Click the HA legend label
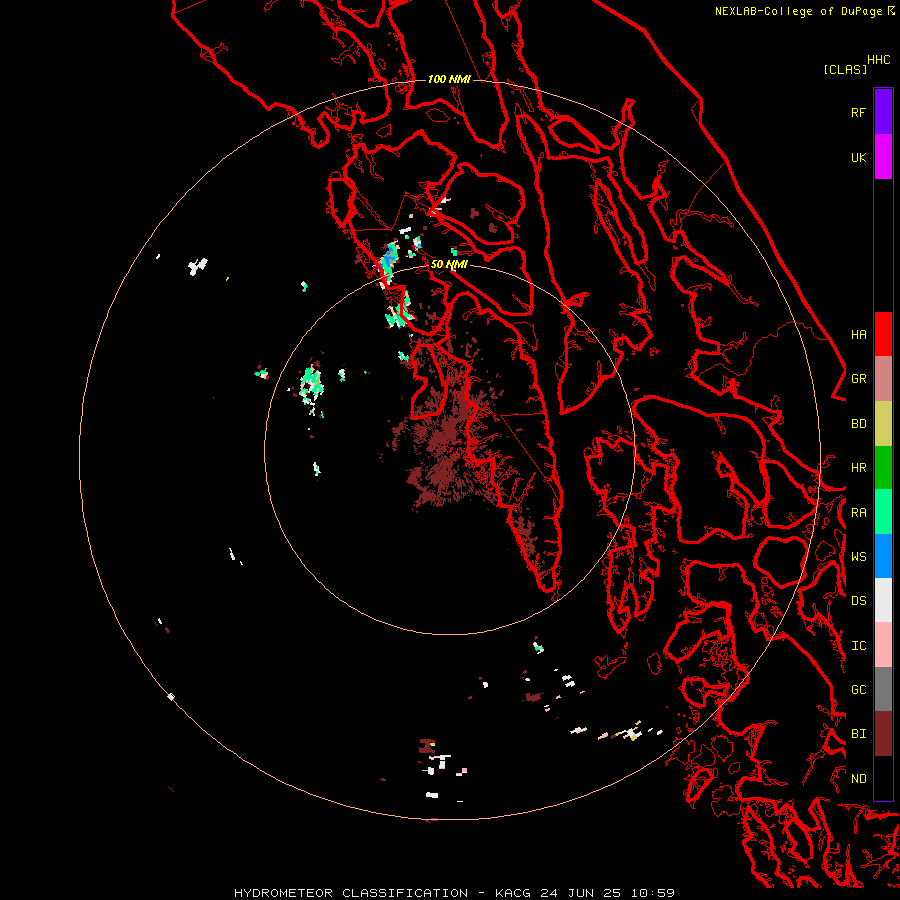The image size is (900, 900). pos(858,335)
